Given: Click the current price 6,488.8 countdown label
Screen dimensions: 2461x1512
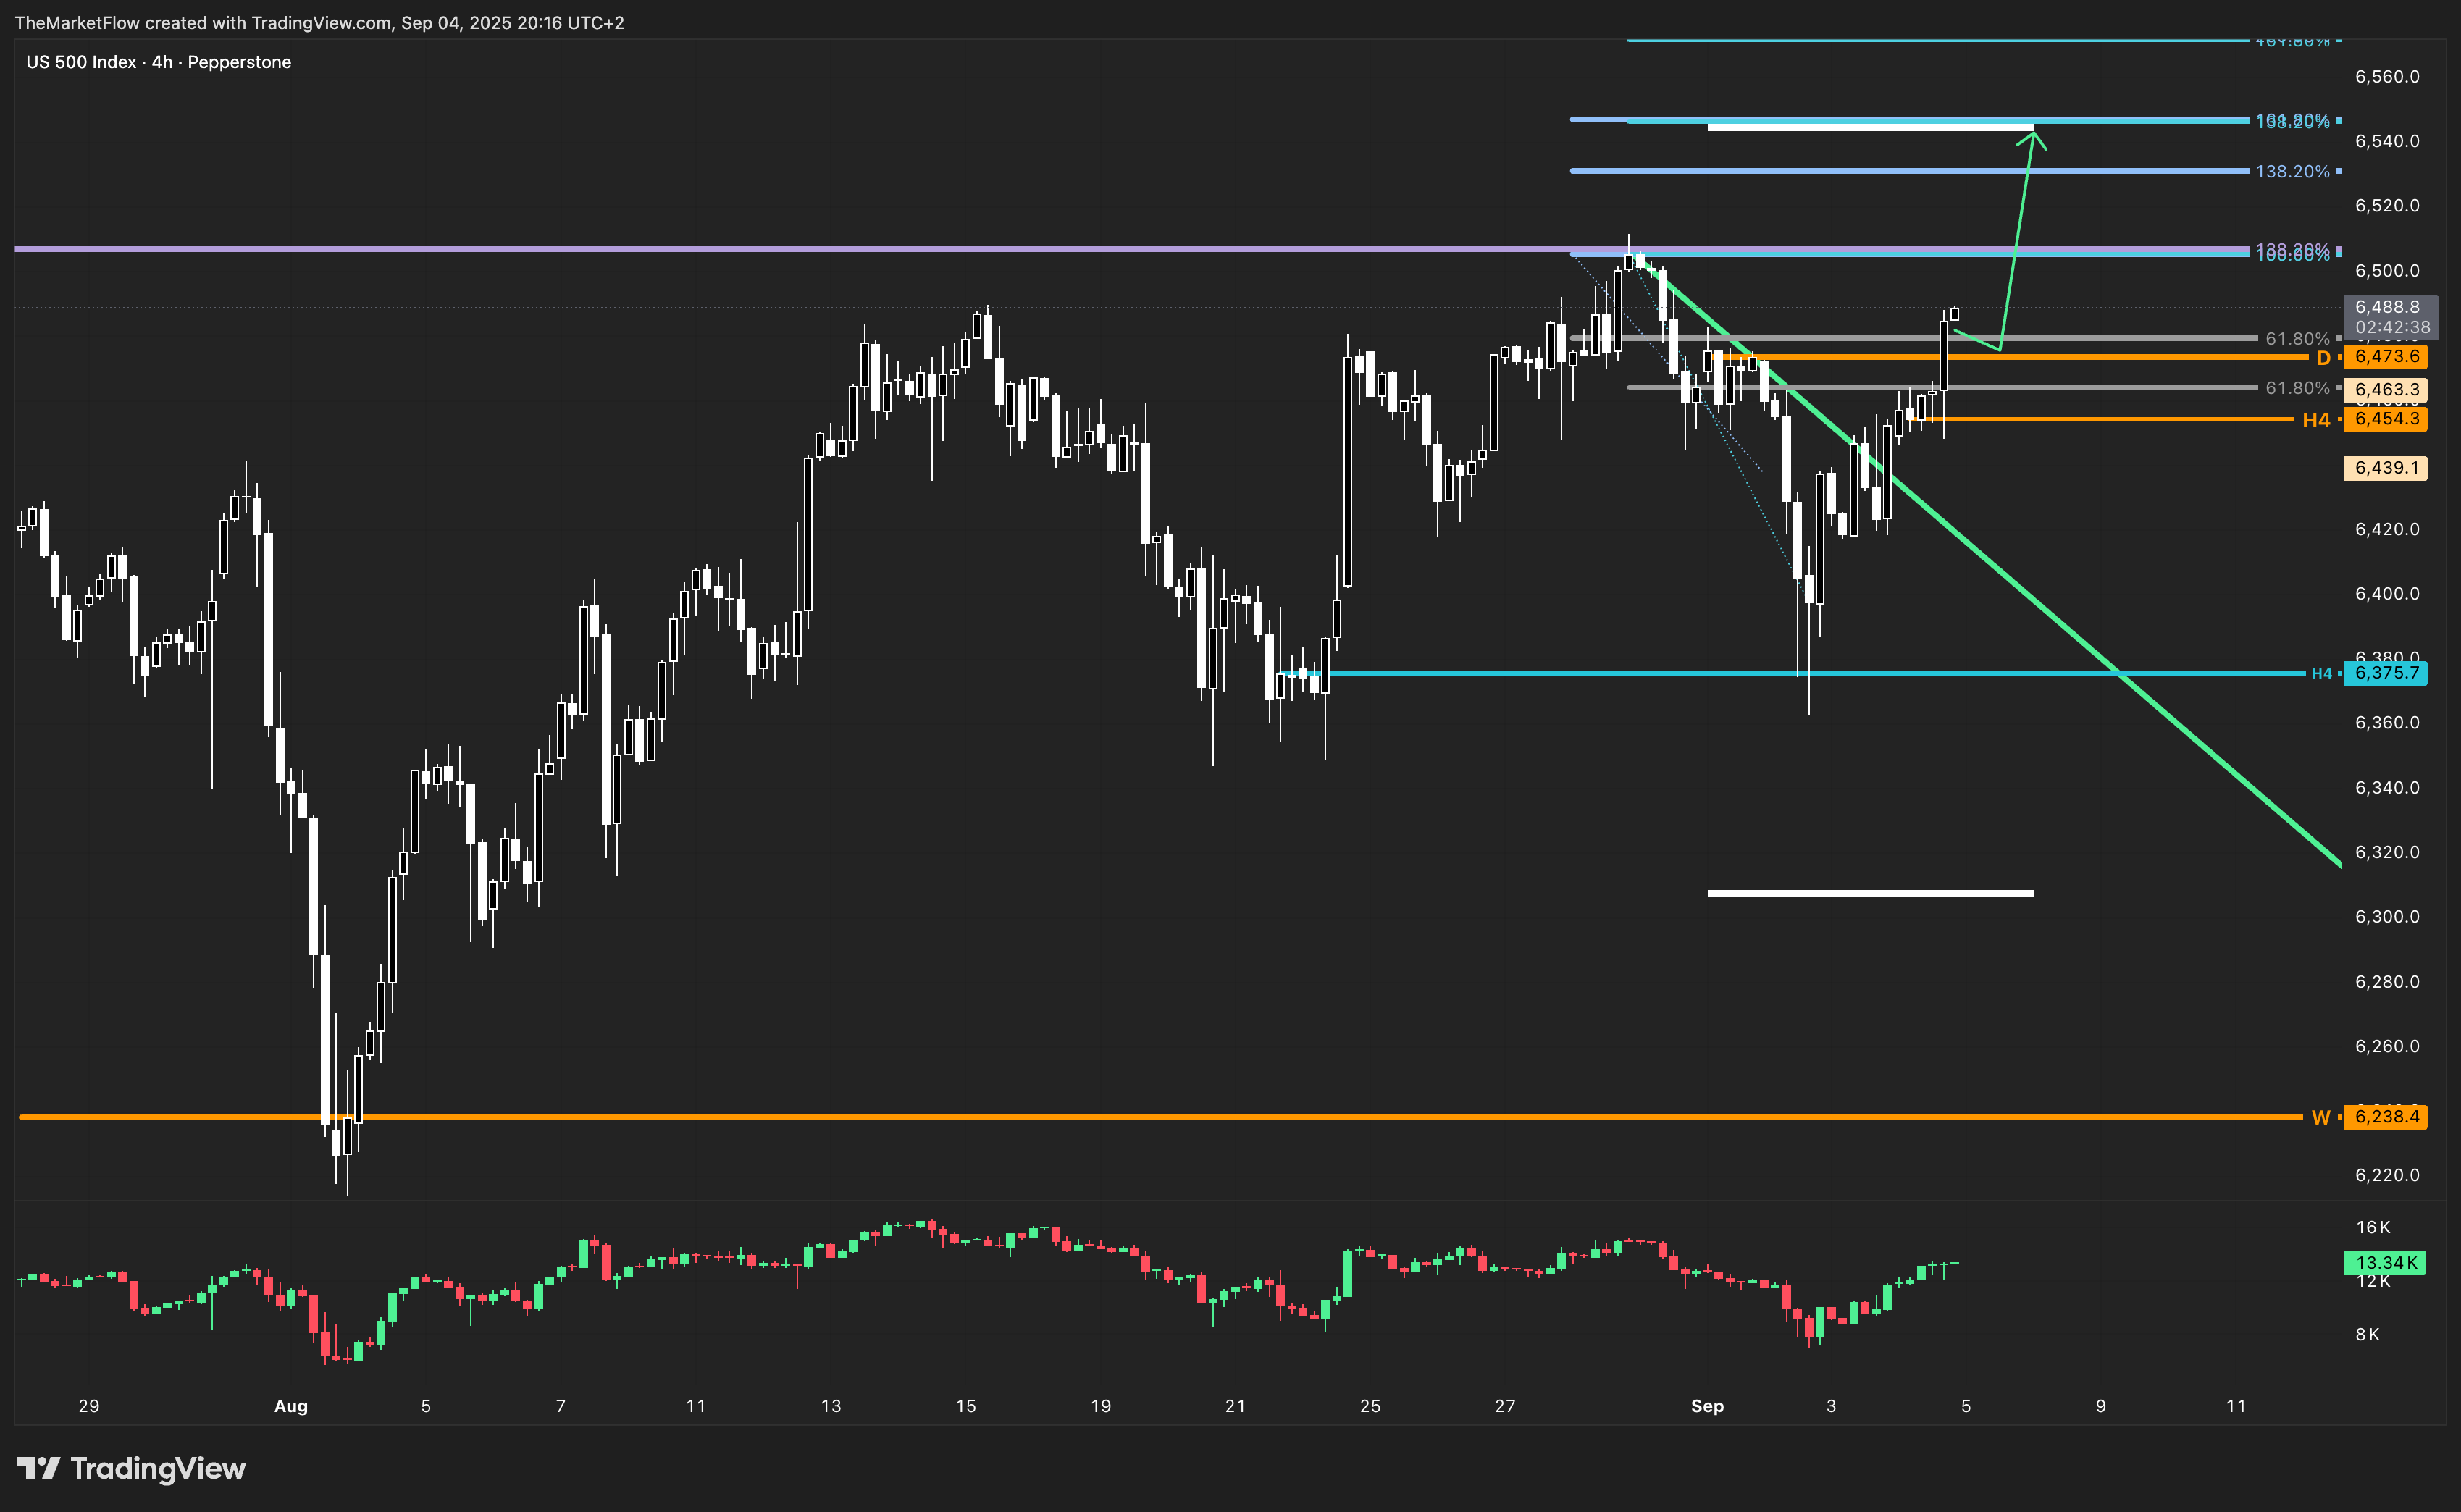Looking at the screenshot, I should click(x=2391, y=317).
